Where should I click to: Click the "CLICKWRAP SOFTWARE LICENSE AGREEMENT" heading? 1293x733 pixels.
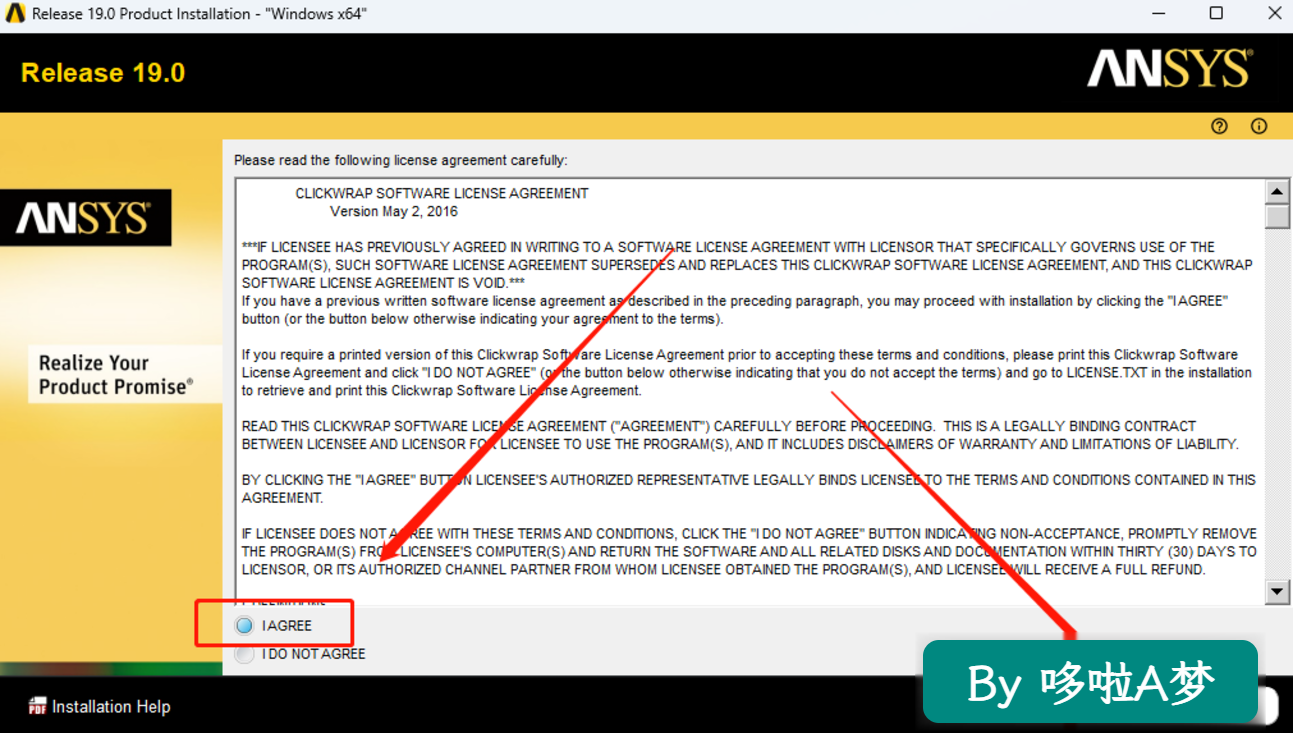point(442,193)
